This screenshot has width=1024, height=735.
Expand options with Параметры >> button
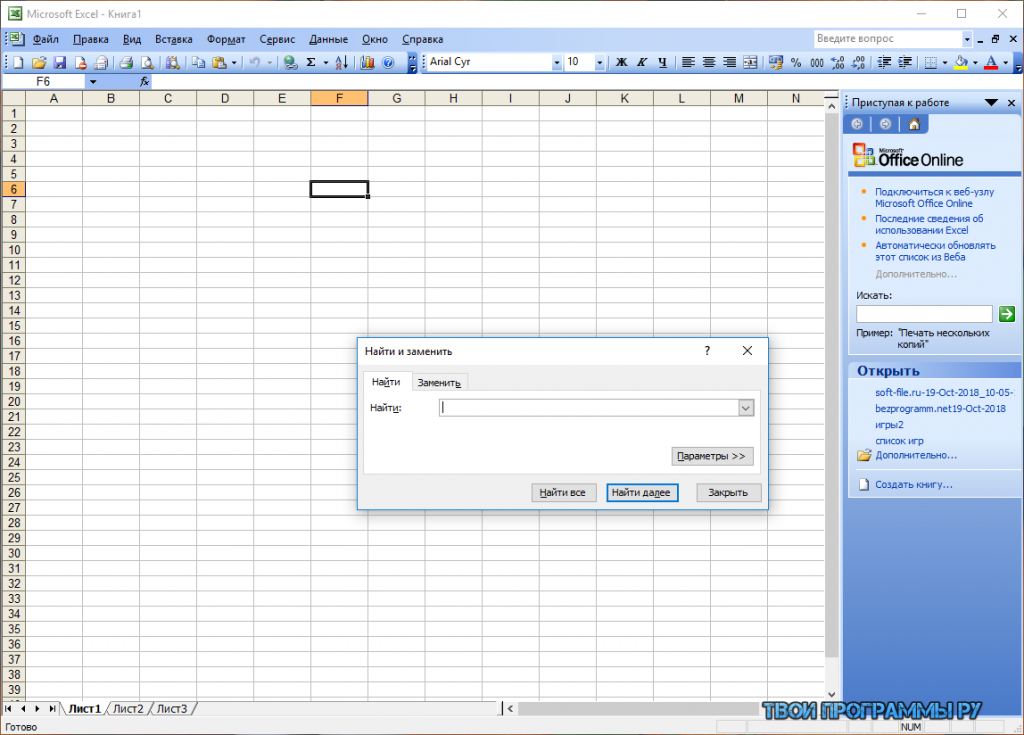click(x=712, y=456)
